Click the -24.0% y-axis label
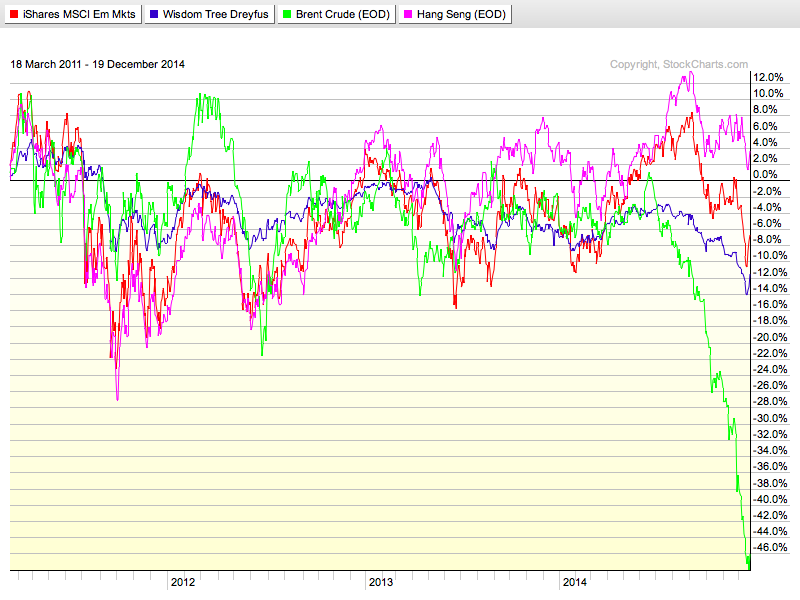Viewport: 800px width, 600px height. pos(770,369)
